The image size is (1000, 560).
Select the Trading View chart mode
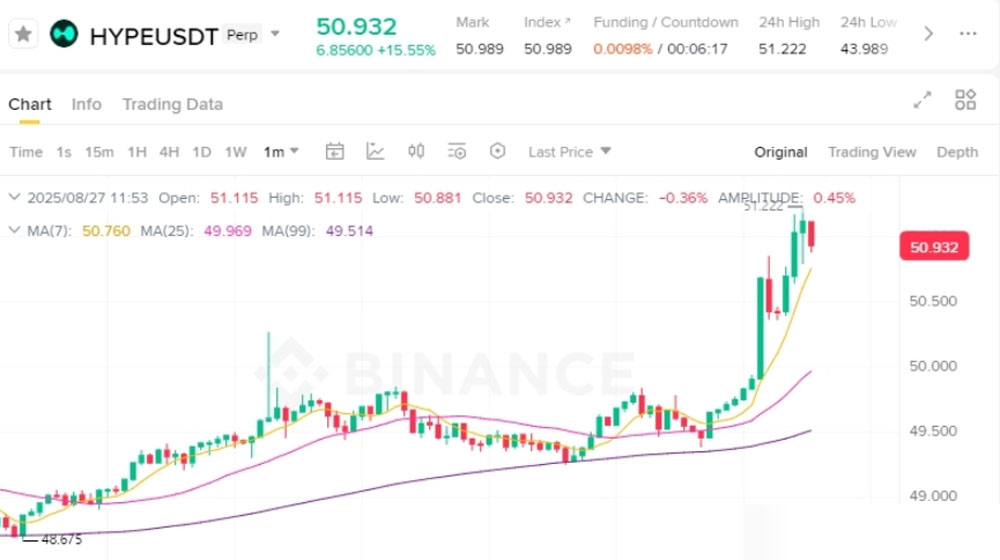click(x=871, y=152)
